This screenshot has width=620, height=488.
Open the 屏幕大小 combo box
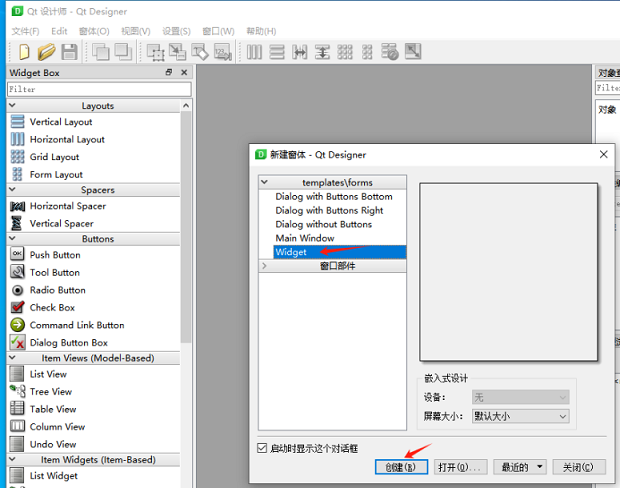(x=520, y=416)
